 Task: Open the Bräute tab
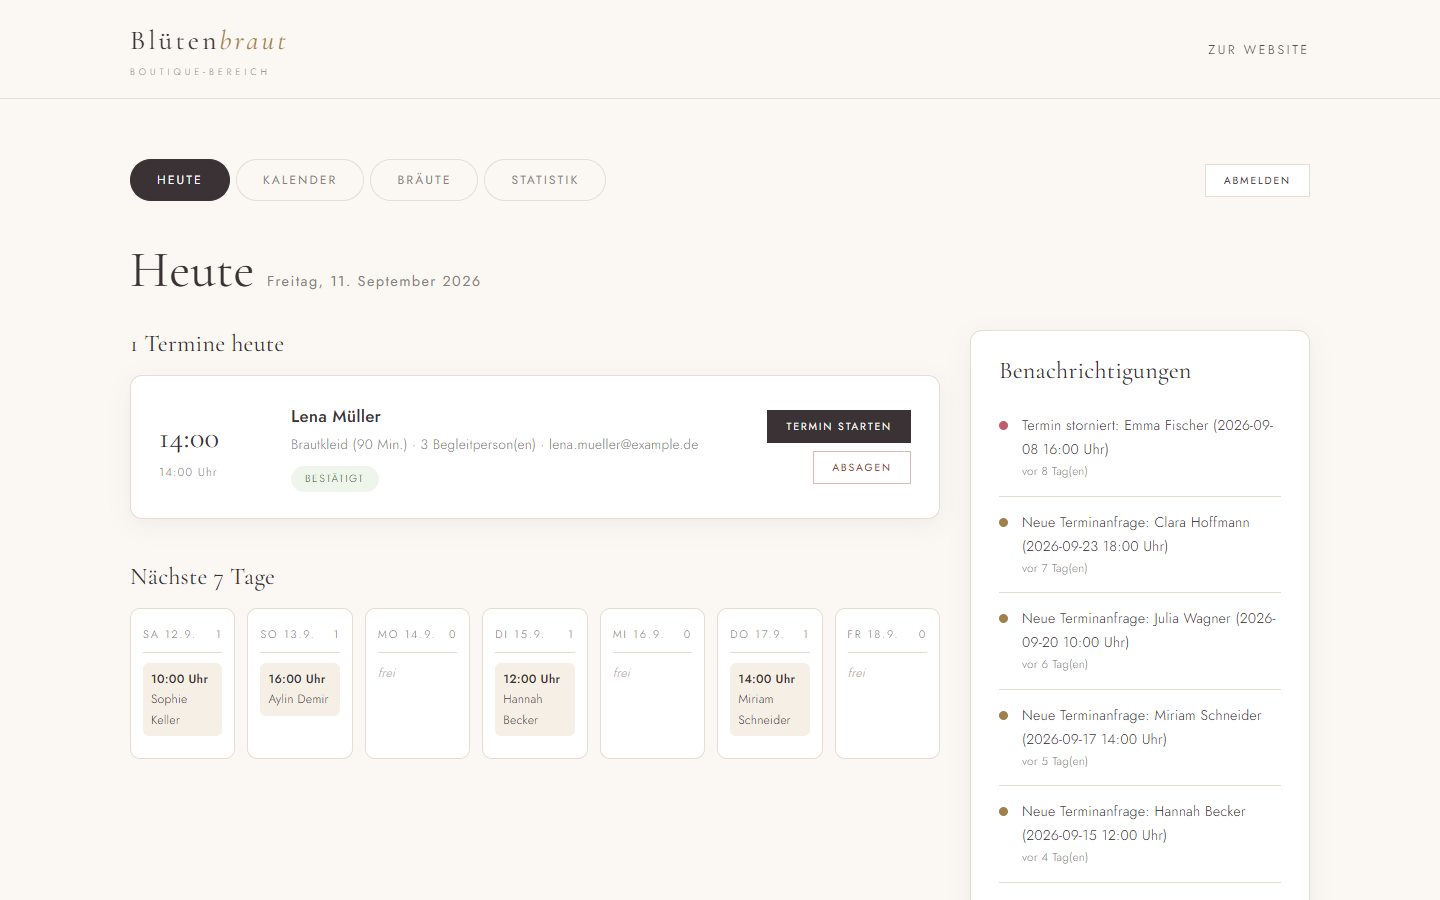point(424,180)
